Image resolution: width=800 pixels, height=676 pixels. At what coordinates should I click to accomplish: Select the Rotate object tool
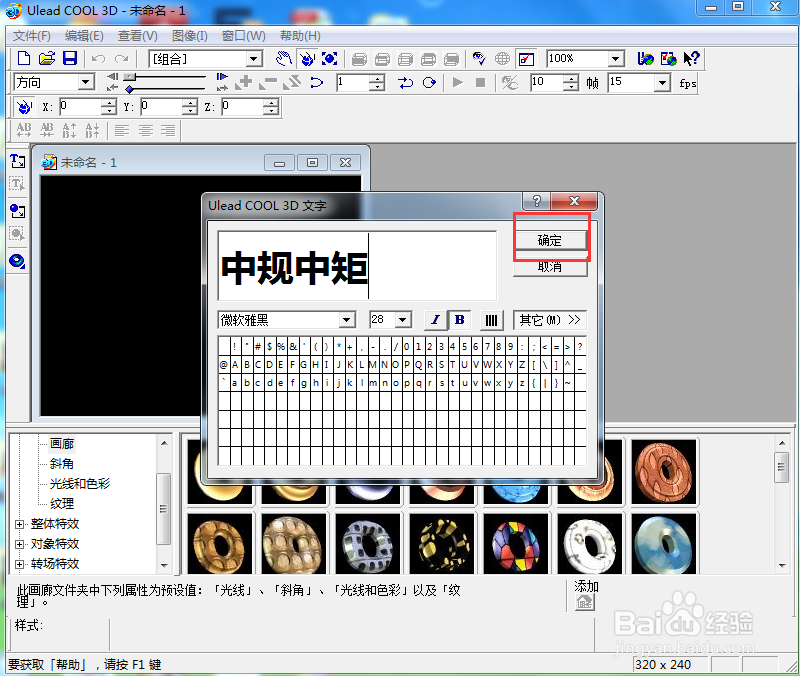(x=307, y=59)
